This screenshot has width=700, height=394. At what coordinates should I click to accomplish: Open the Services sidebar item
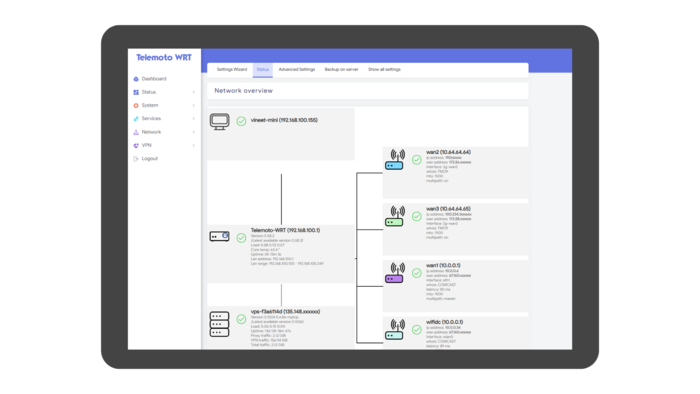tap(151, 119)
